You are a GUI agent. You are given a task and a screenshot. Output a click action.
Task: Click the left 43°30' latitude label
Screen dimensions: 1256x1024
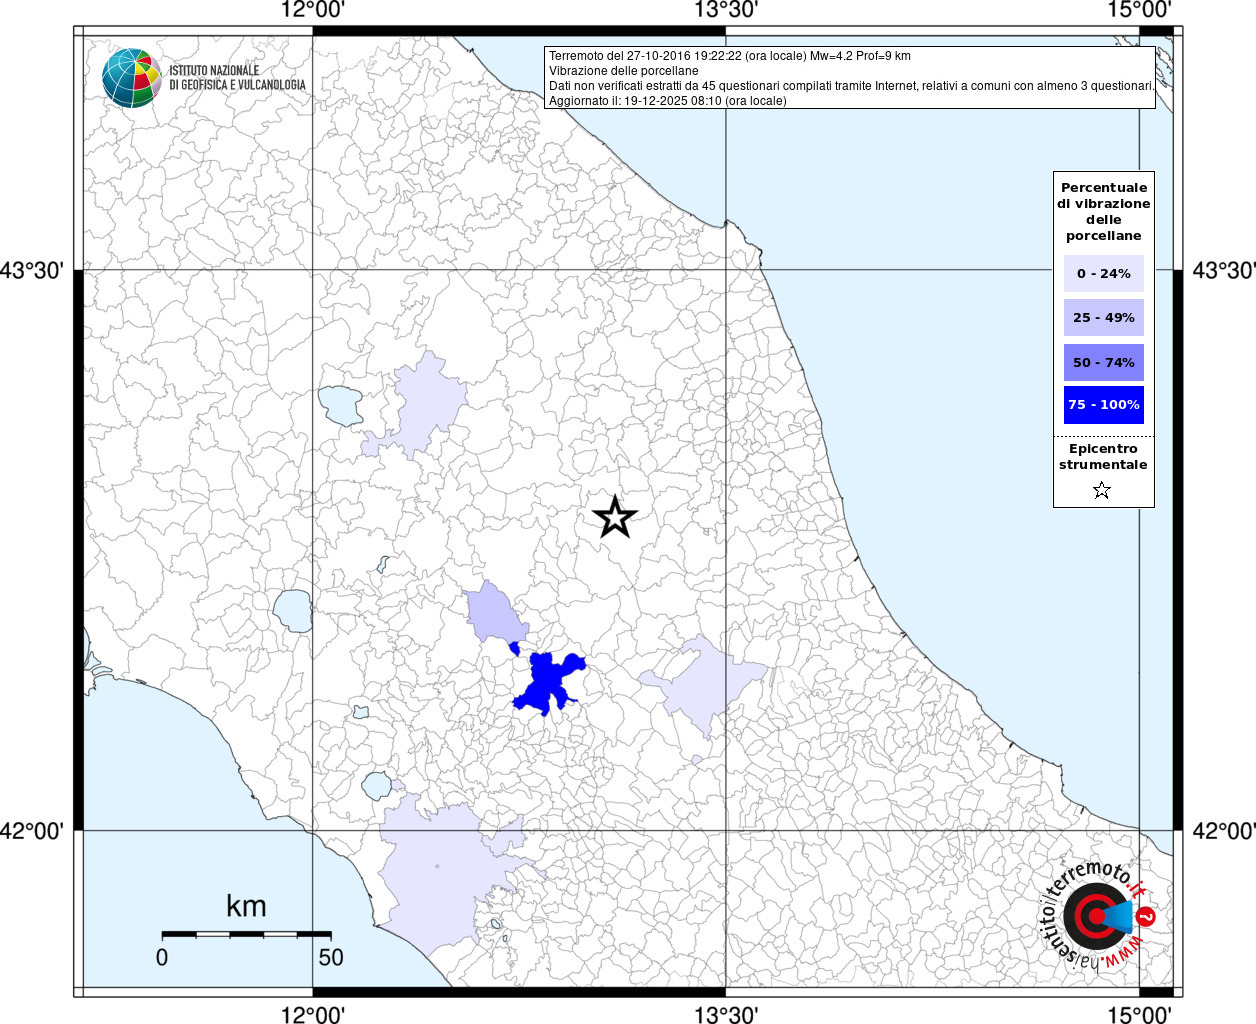click(x=32, y=270)
